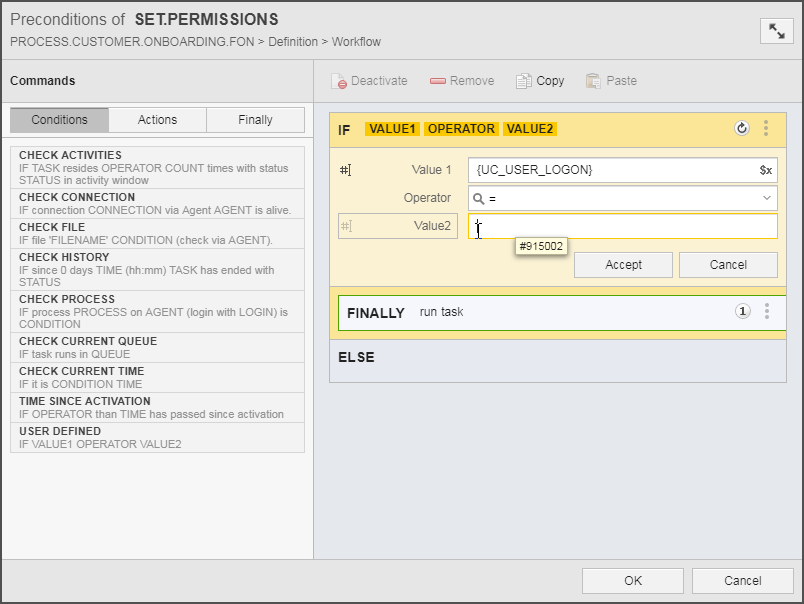This screenshot has height=604, width=804.
Task: Switch to the Finally tab
Action: coord(255,119)
